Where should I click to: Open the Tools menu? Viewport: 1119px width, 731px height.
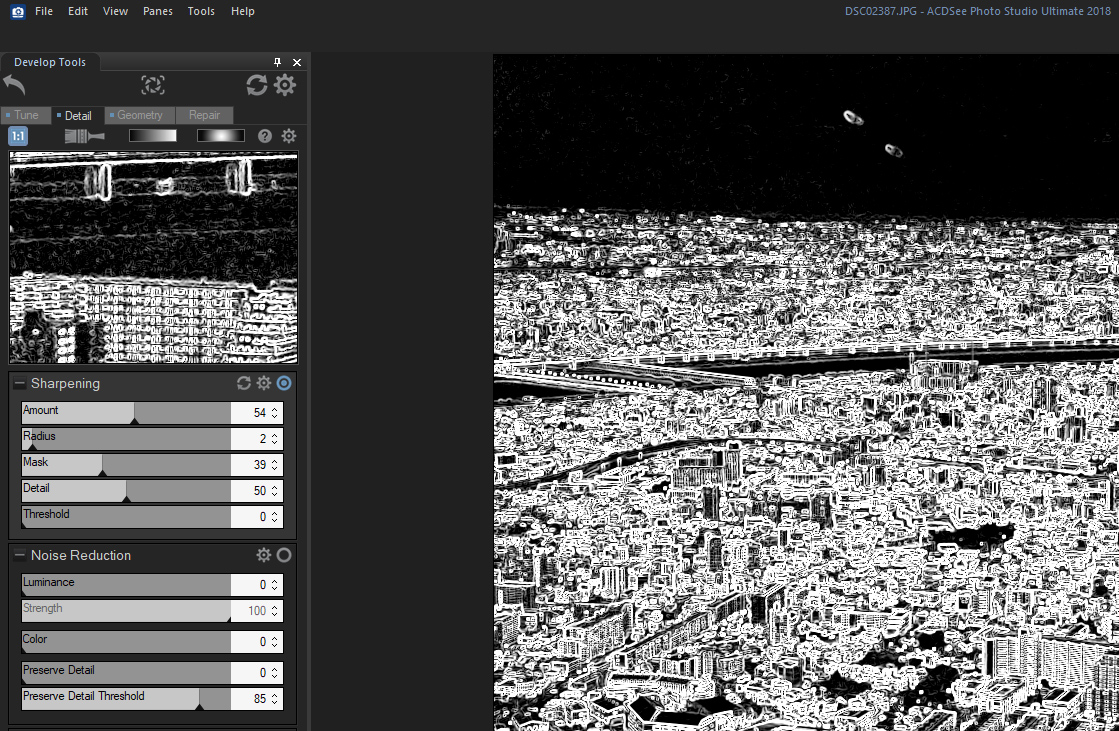point(201,11)
